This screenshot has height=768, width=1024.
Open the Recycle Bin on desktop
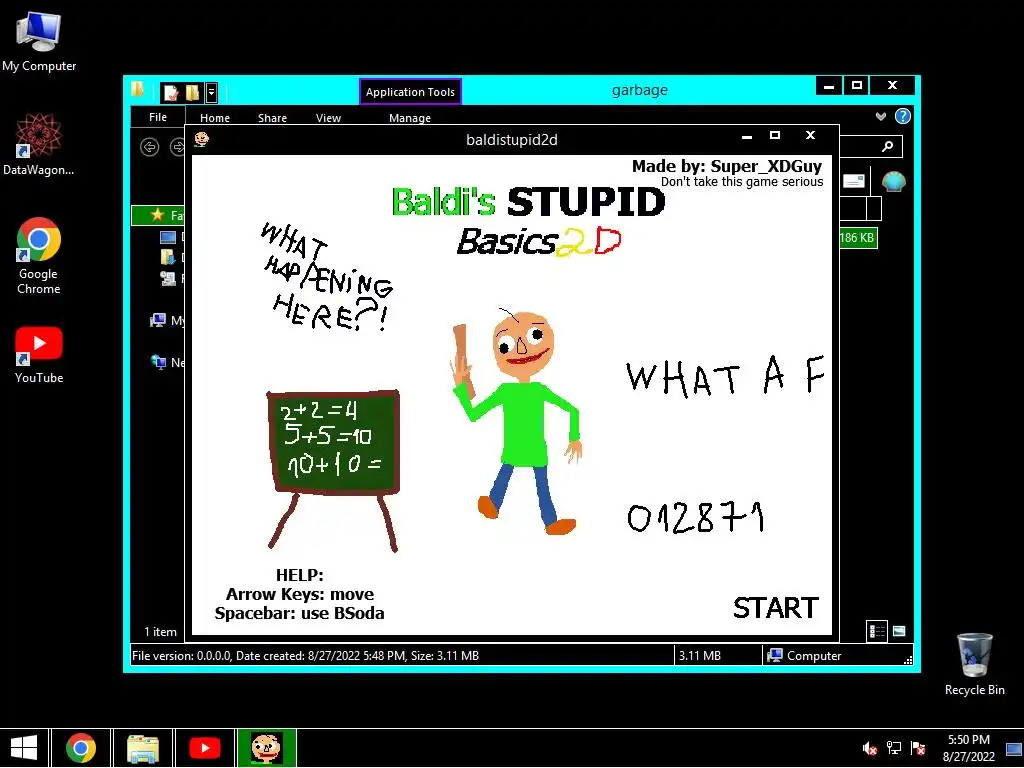click(x=974, y=664)
